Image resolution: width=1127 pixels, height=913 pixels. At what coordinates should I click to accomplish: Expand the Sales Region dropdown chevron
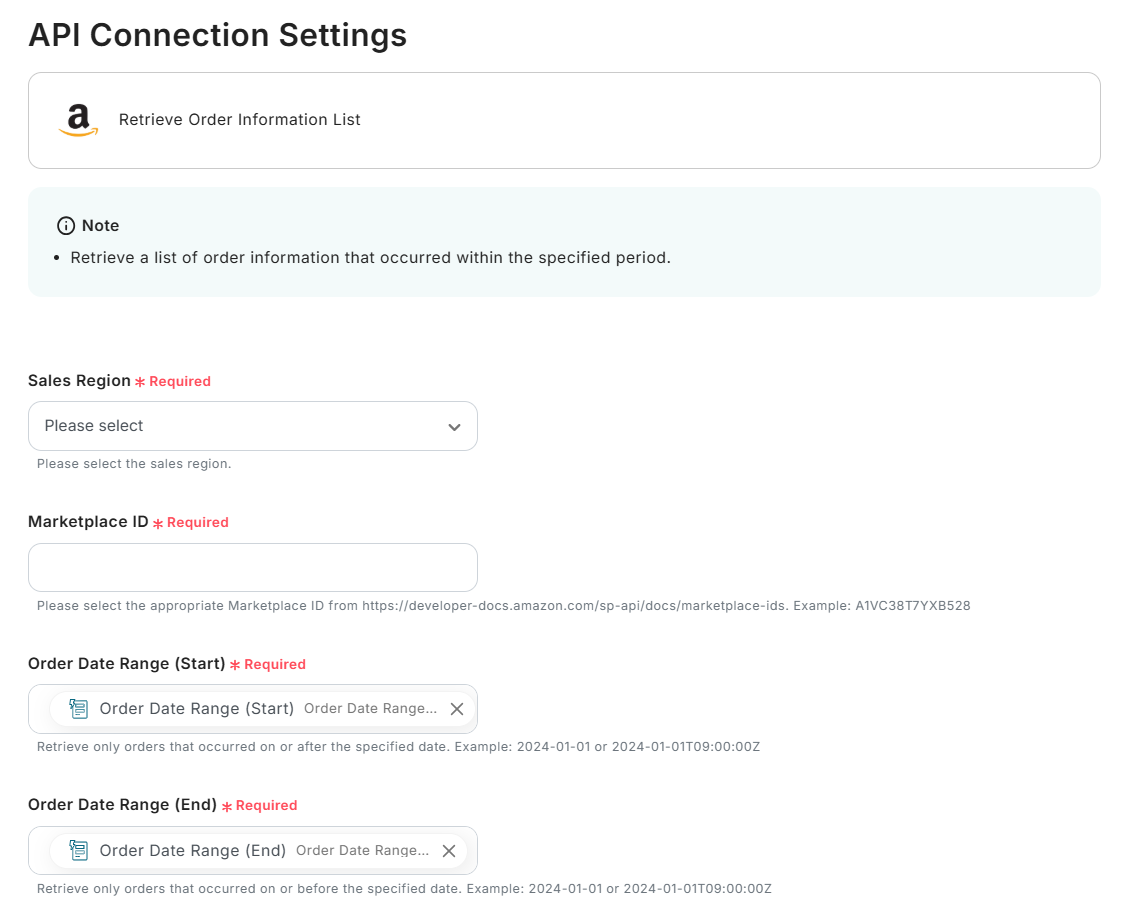point(454,427)
